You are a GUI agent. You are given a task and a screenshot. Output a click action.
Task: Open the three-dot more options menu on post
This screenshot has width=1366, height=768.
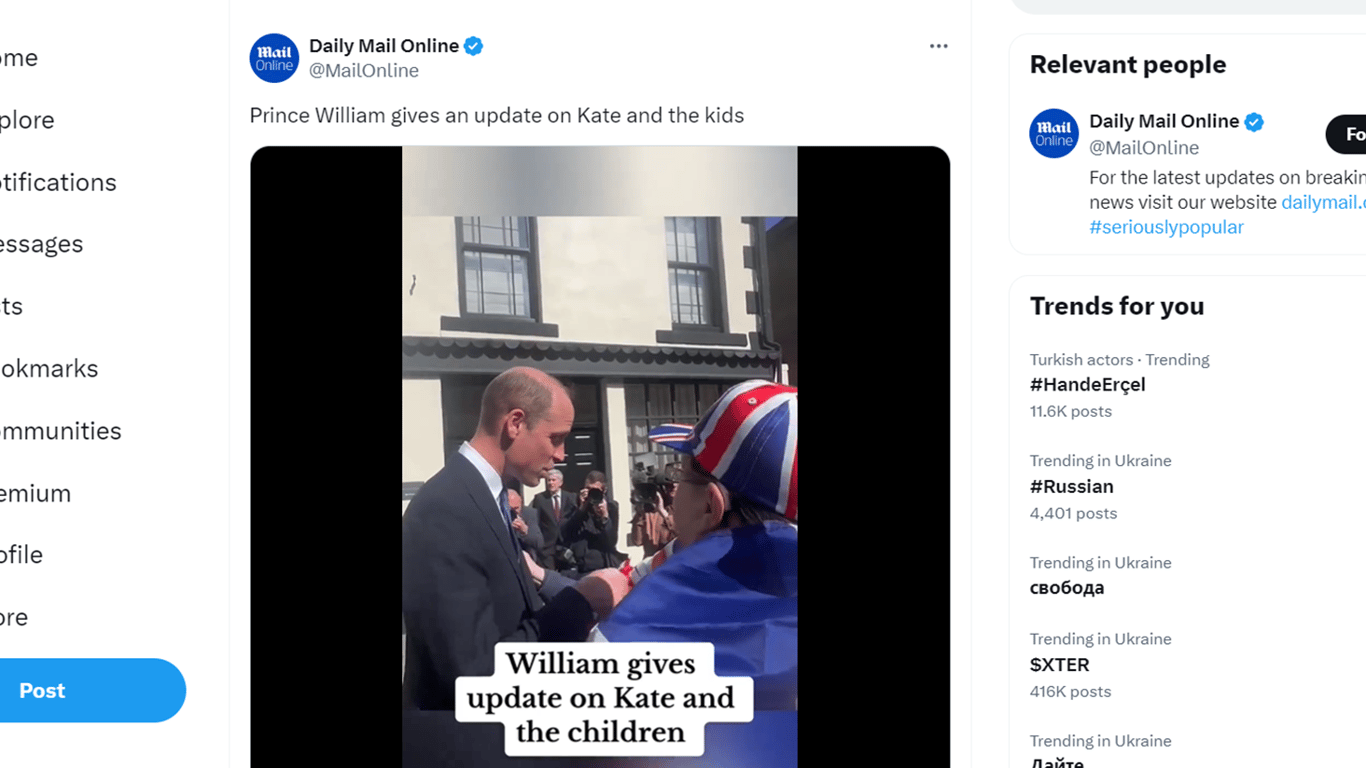[938, 46]
